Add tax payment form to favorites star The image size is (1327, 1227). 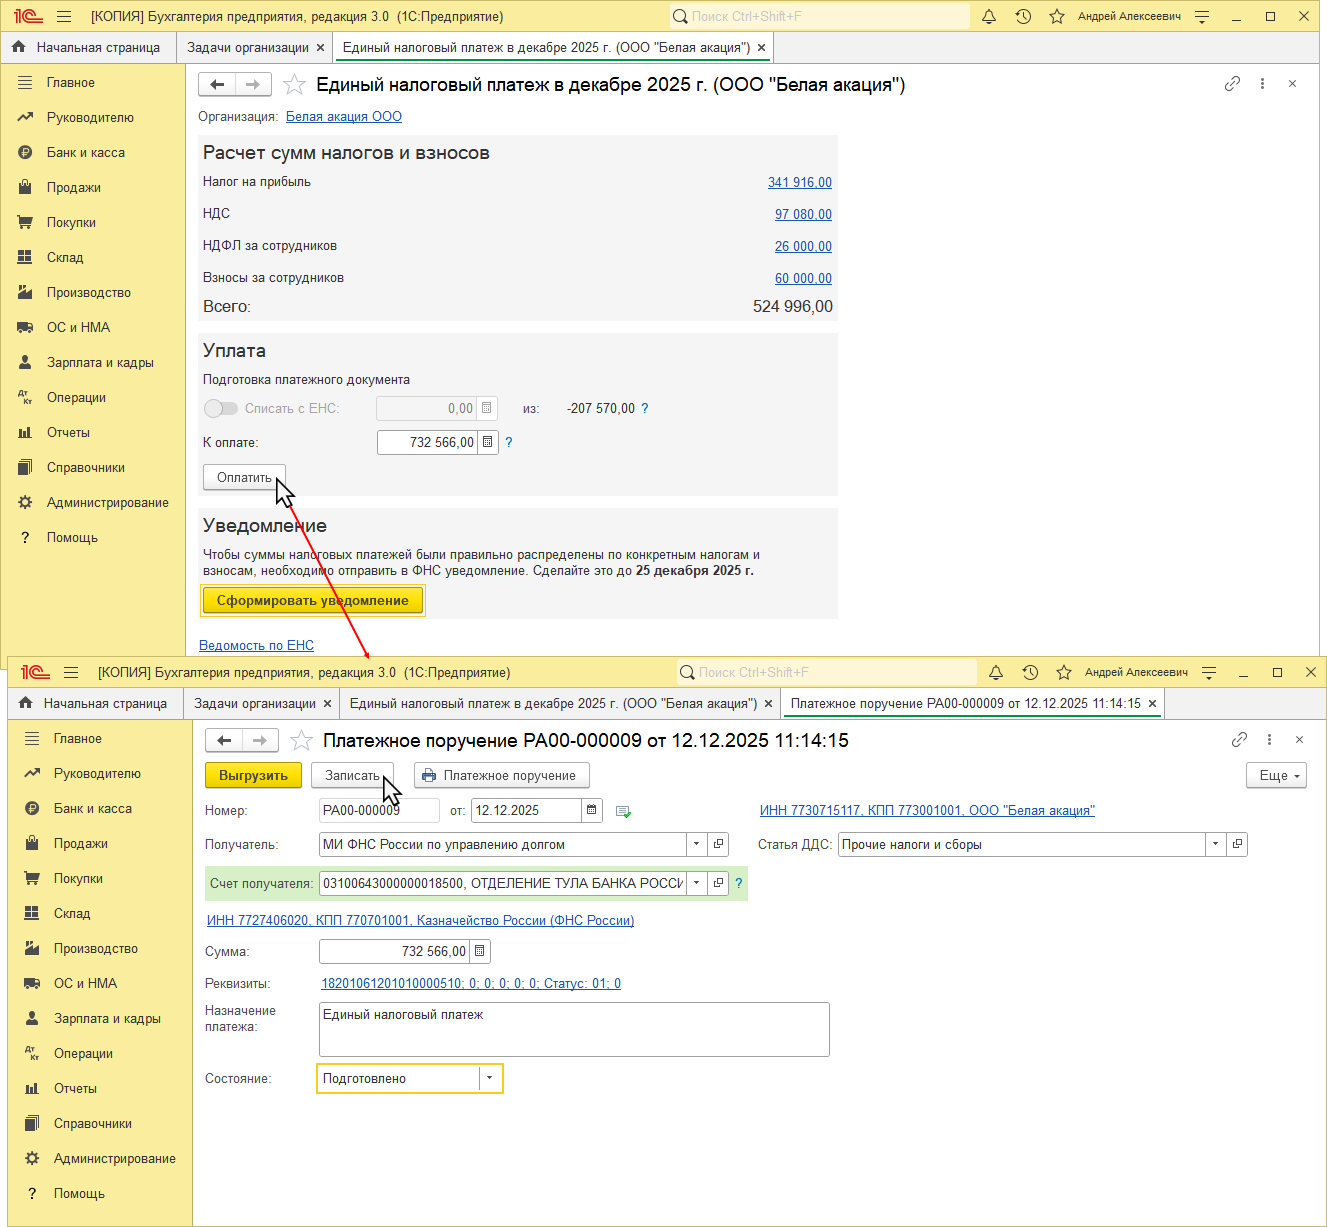(294, 85)
